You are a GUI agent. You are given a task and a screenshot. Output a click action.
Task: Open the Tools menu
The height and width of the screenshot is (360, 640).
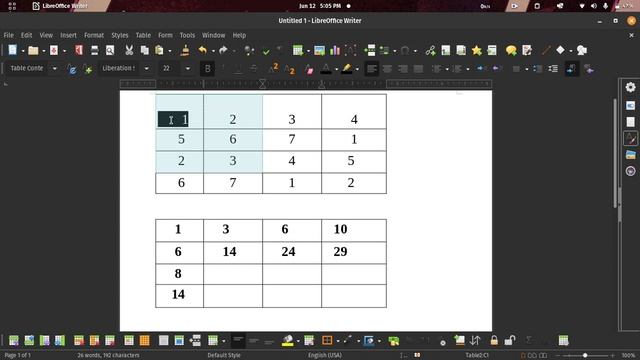coord(187,35)
